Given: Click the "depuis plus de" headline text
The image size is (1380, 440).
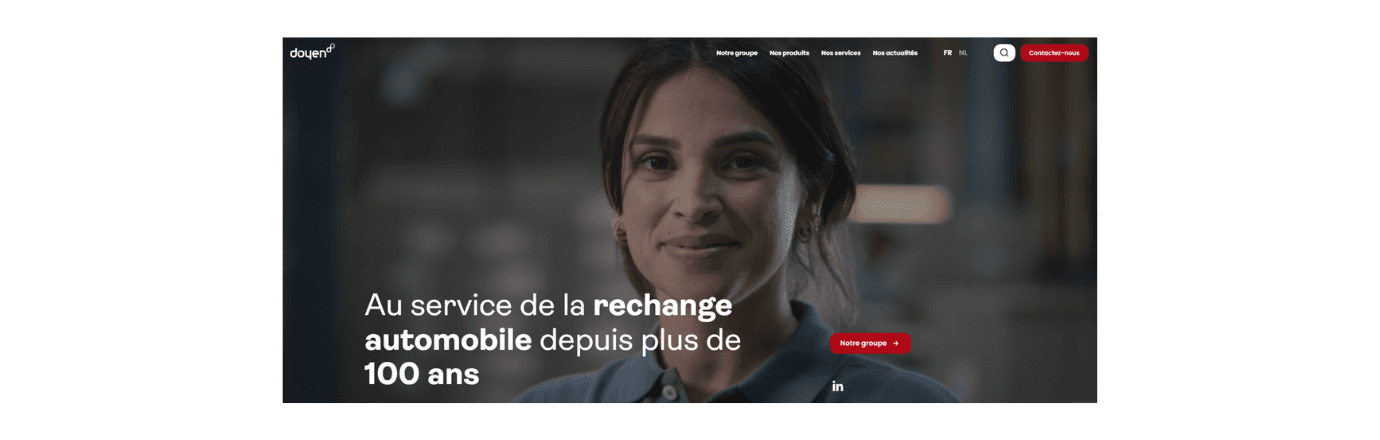Looking at the screenshot, I should (x=640, y=341).
